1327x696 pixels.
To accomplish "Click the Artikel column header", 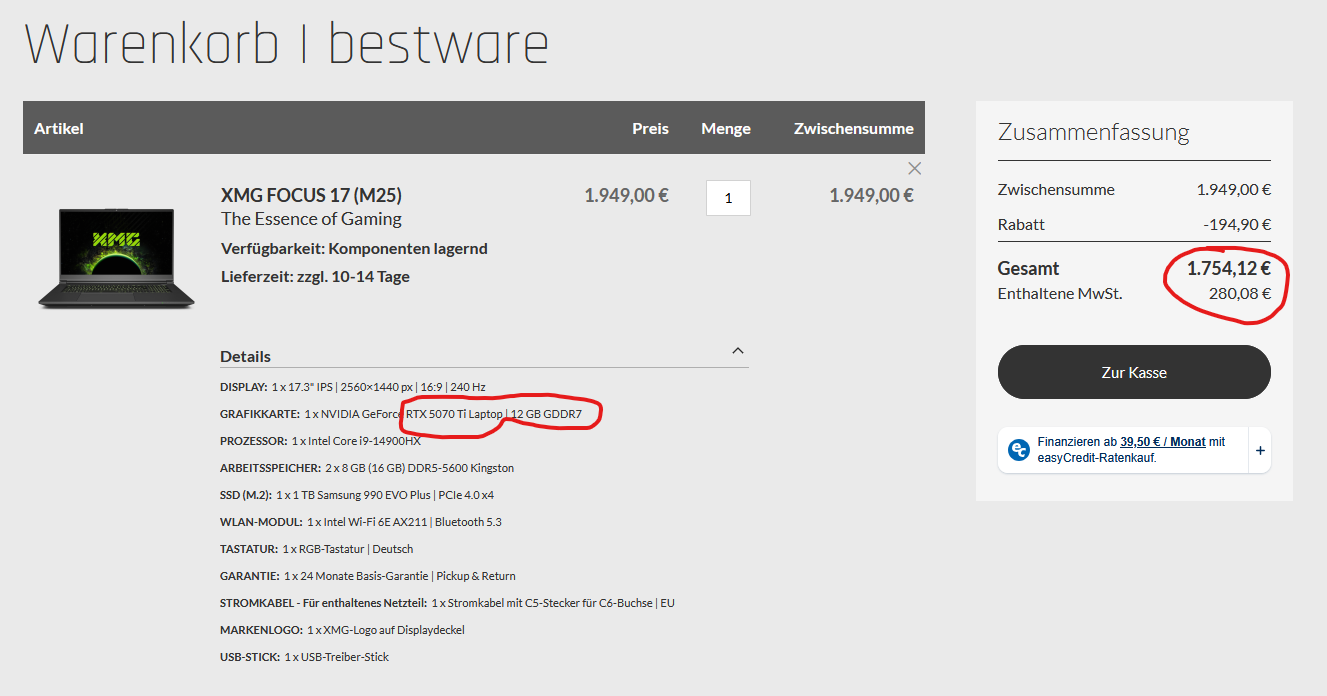I will coord(59,128).
